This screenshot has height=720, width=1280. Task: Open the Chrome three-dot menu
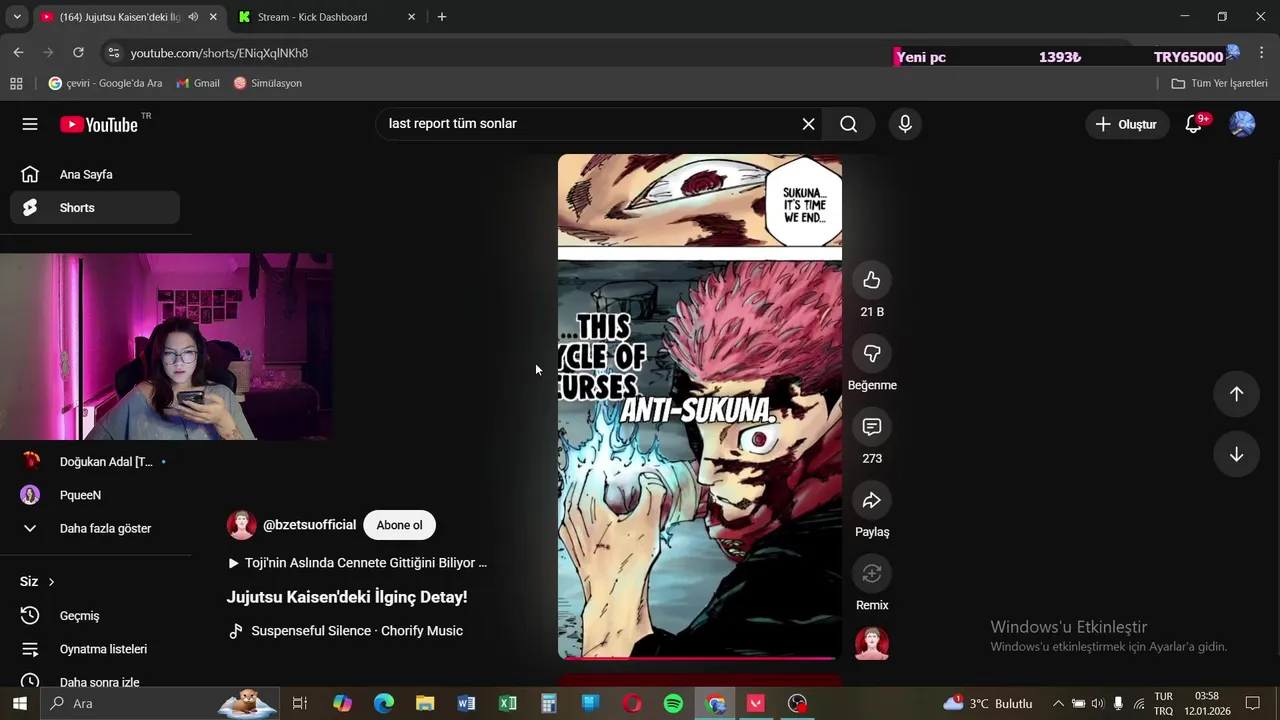[x=1261, y=53]
